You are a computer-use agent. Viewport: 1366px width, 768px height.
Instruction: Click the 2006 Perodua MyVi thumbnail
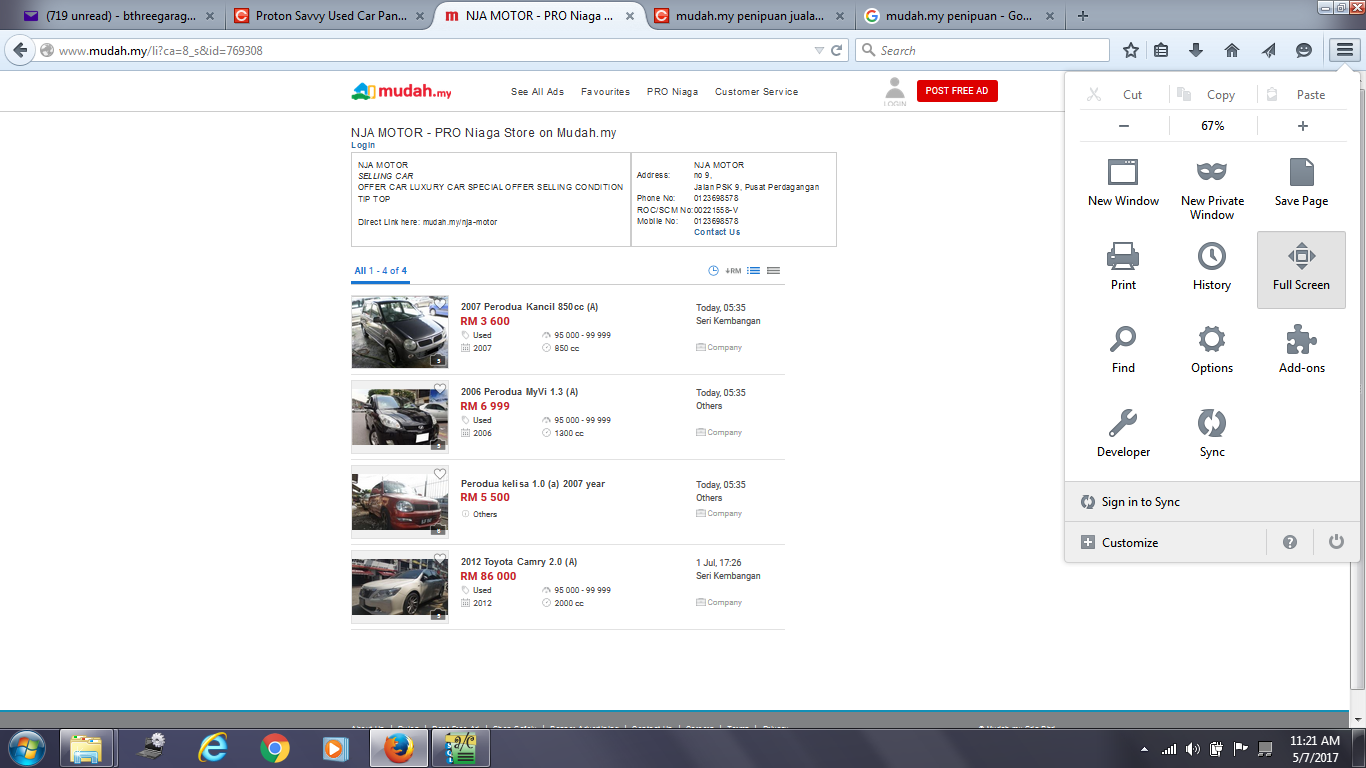click(399, 417)
